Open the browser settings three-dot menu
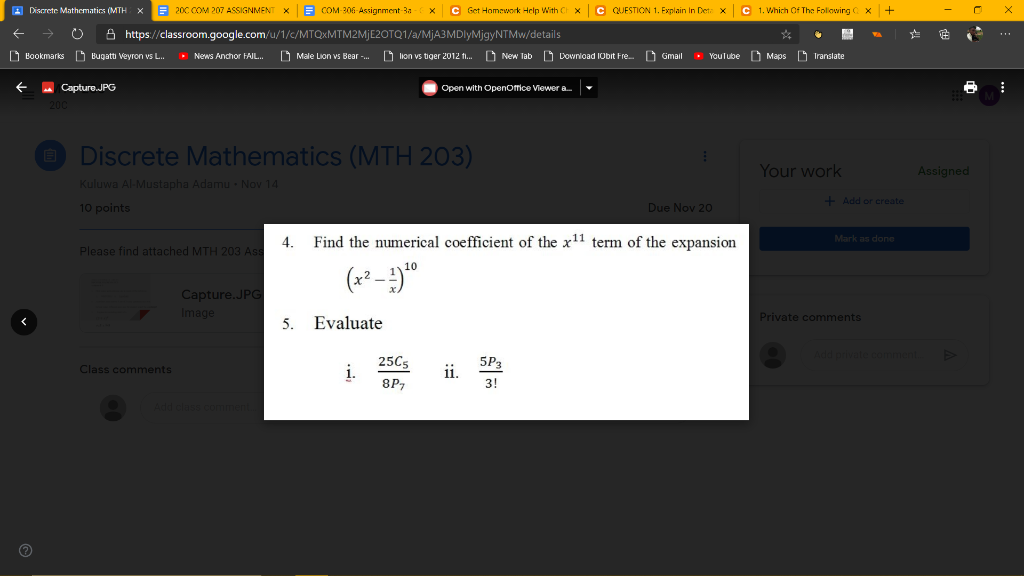 tap(1004, 32)
